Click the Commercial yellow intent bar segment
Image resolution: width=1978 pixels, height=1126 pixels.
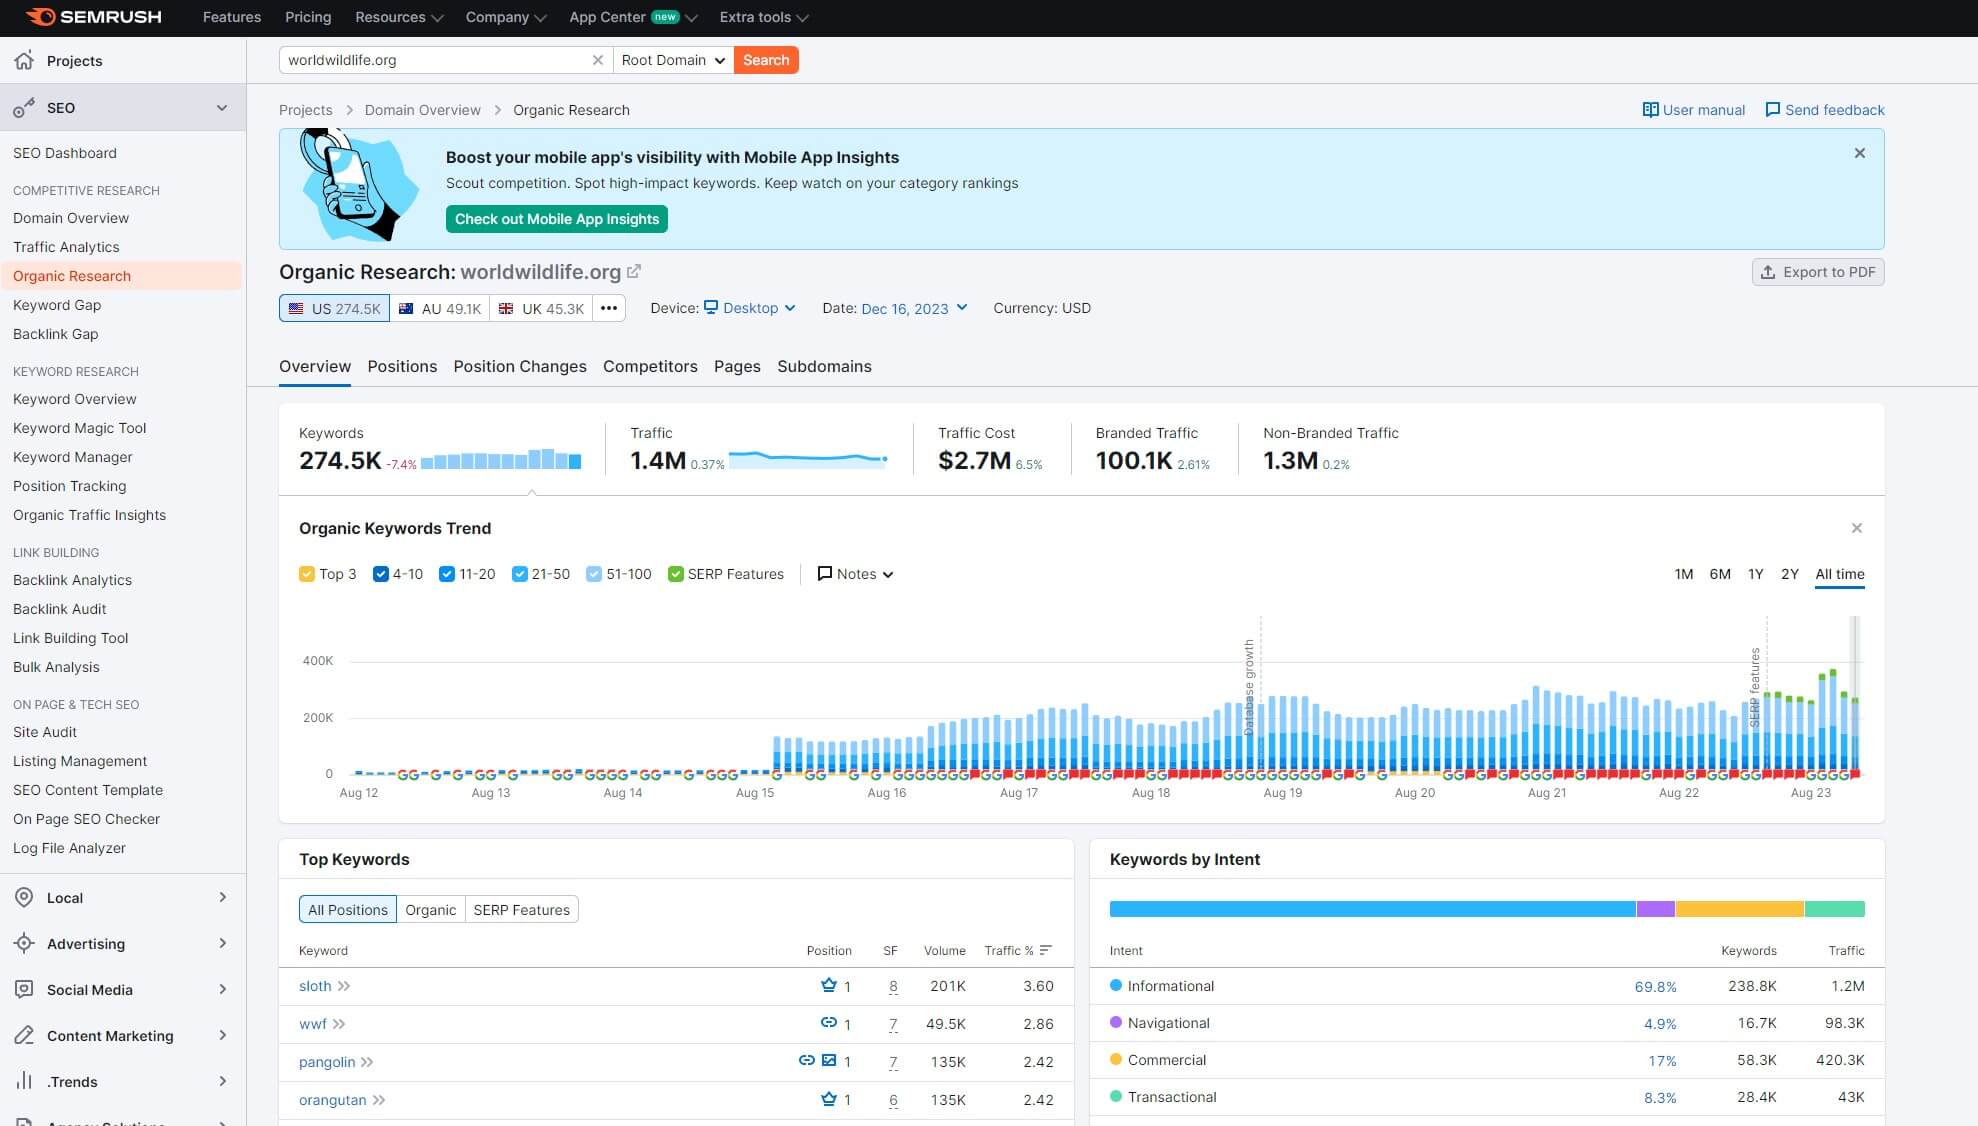[x=1740, y=909]
